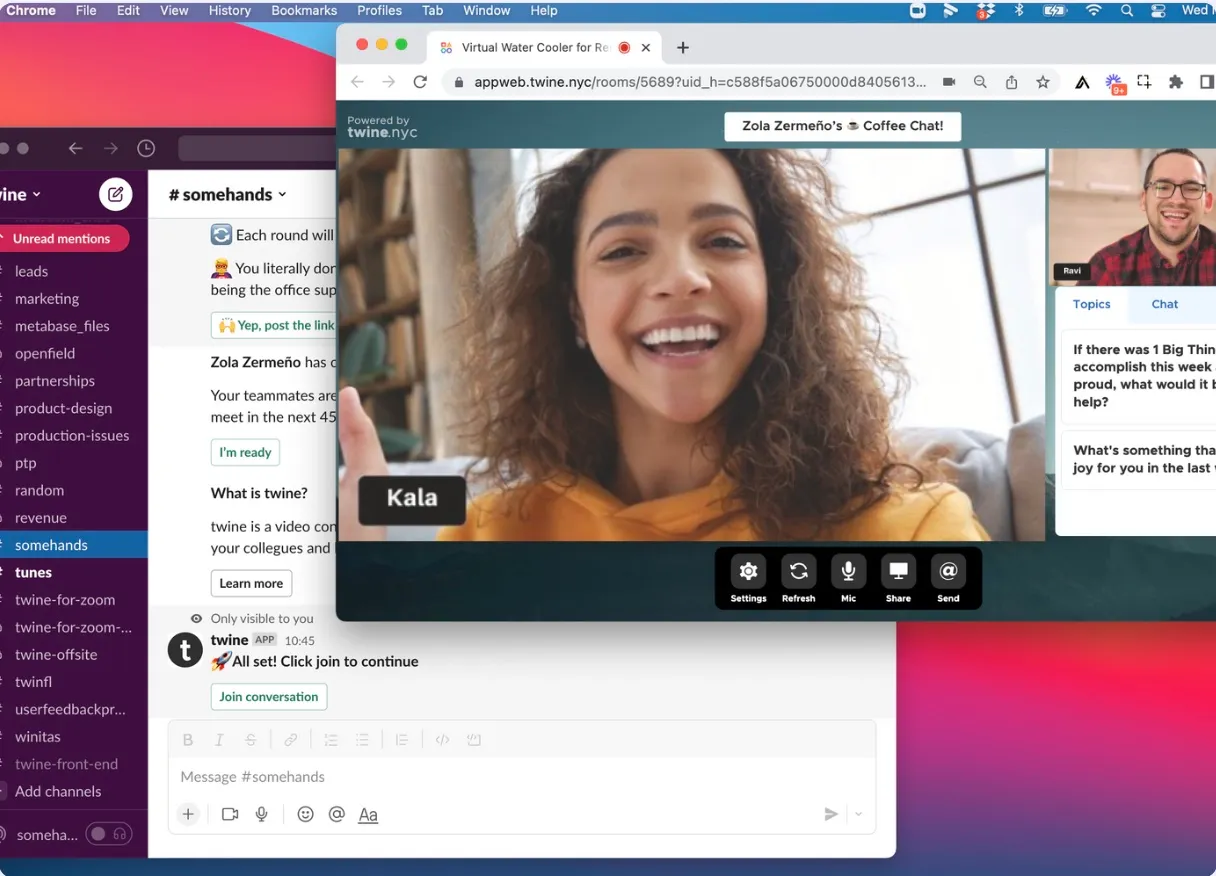
Task: Open the emoji picker in Slack composer
Action: (305, 814)
